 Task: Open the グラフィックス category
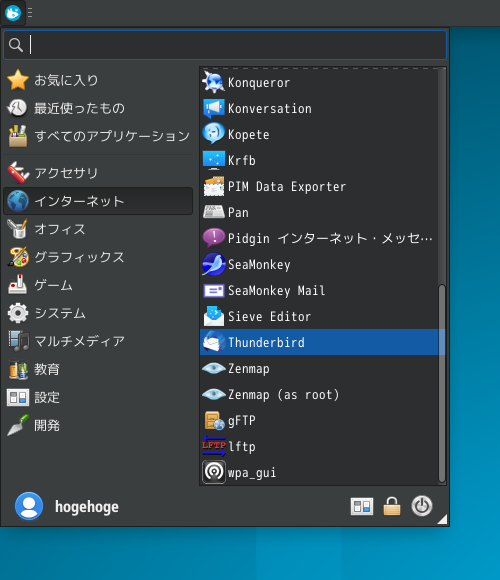pyautogui.click(x=98, y=257)
